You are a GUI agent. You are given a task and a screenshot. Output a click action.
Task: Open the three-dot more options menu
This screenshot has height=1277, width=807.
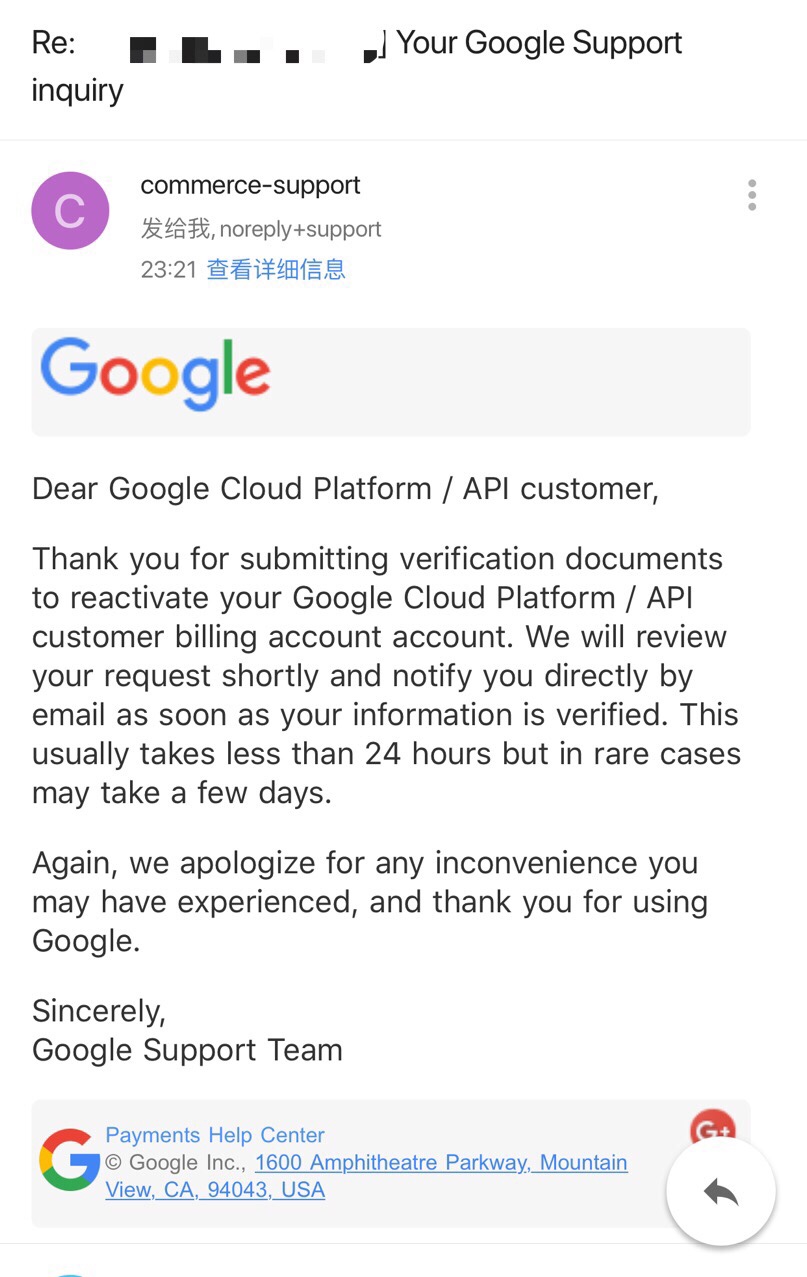(x=752, y=195)
